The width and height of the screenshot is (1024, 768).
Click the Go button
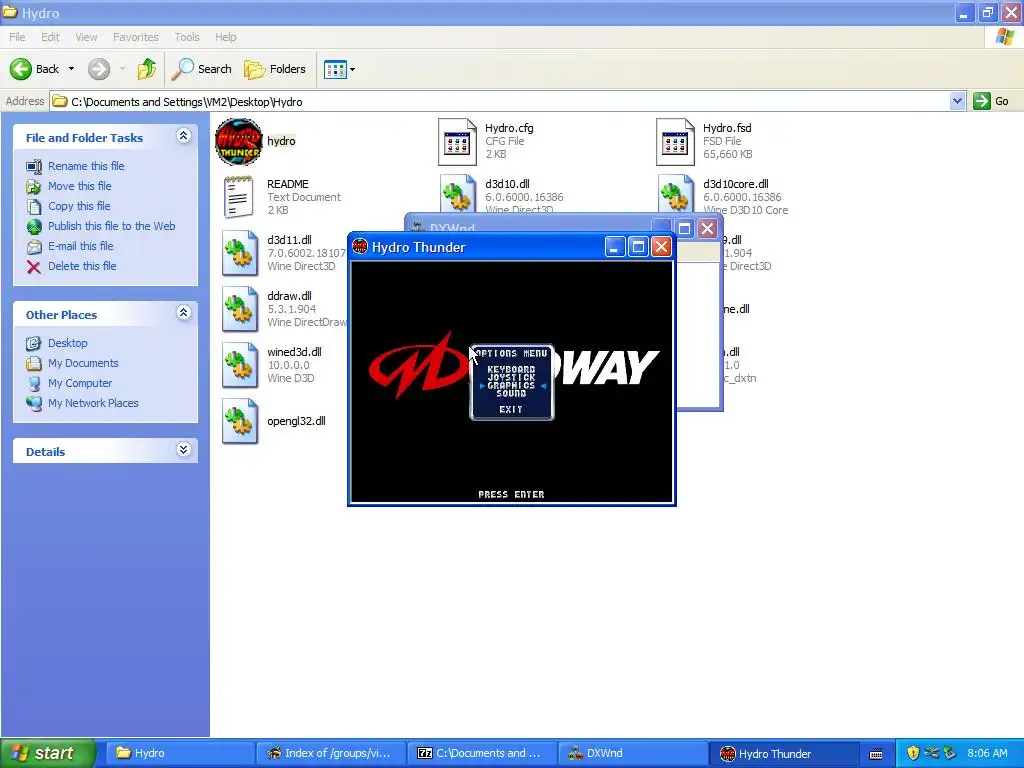[991, 101]
